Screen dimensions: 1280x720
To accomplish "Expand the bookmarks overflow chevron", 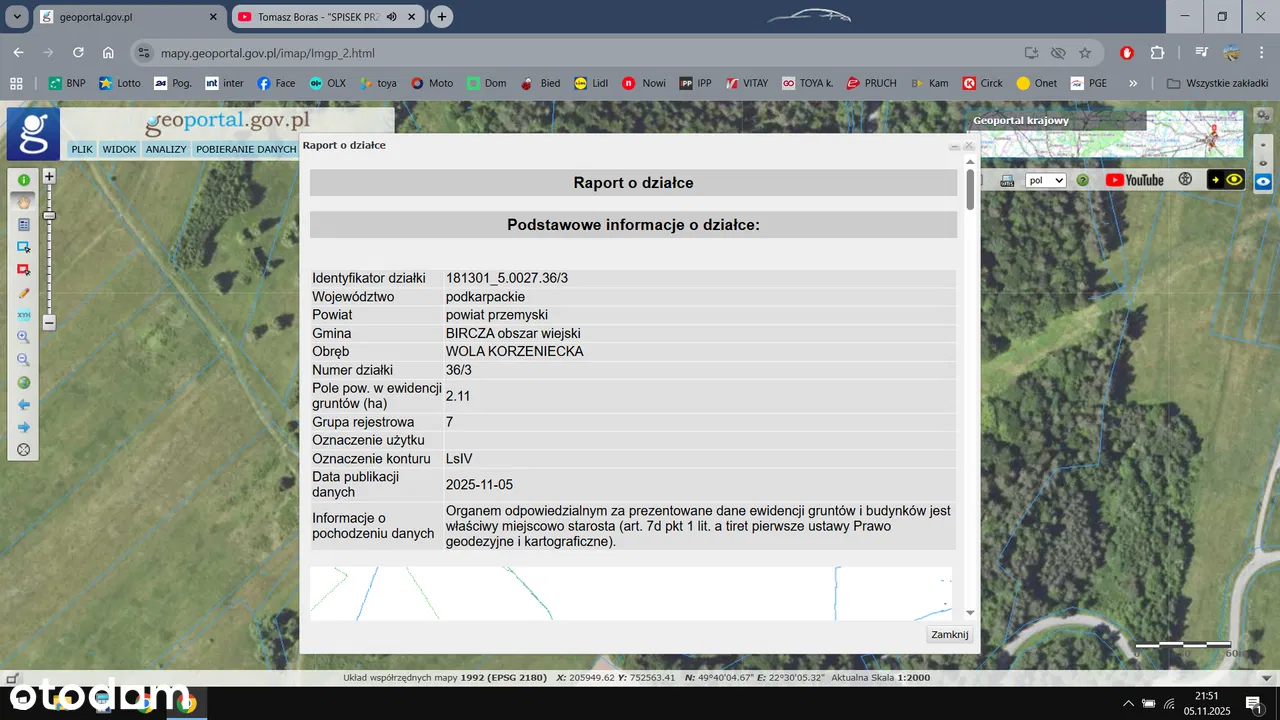I will pos(1133,83).
